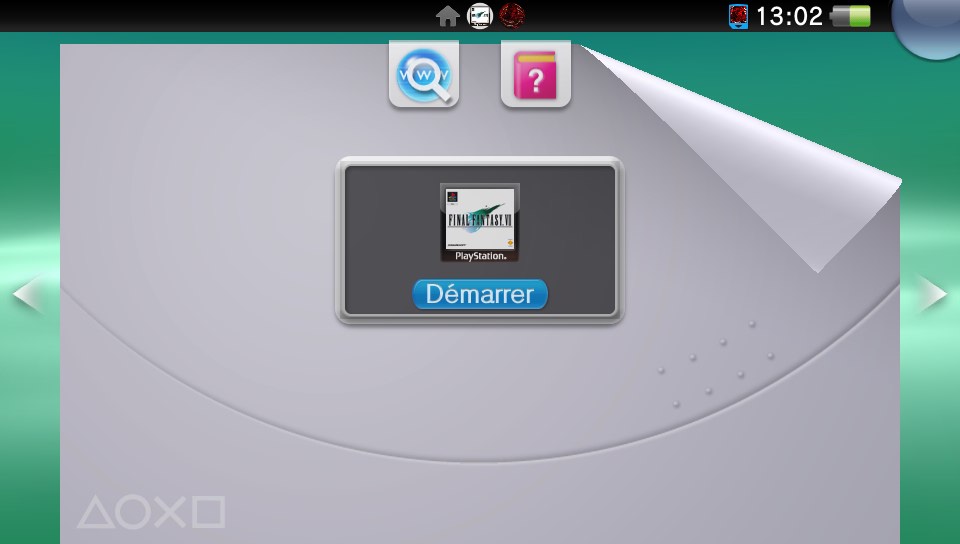
Task: Tap the home icon in the top bar
Action: click(448, 17)
